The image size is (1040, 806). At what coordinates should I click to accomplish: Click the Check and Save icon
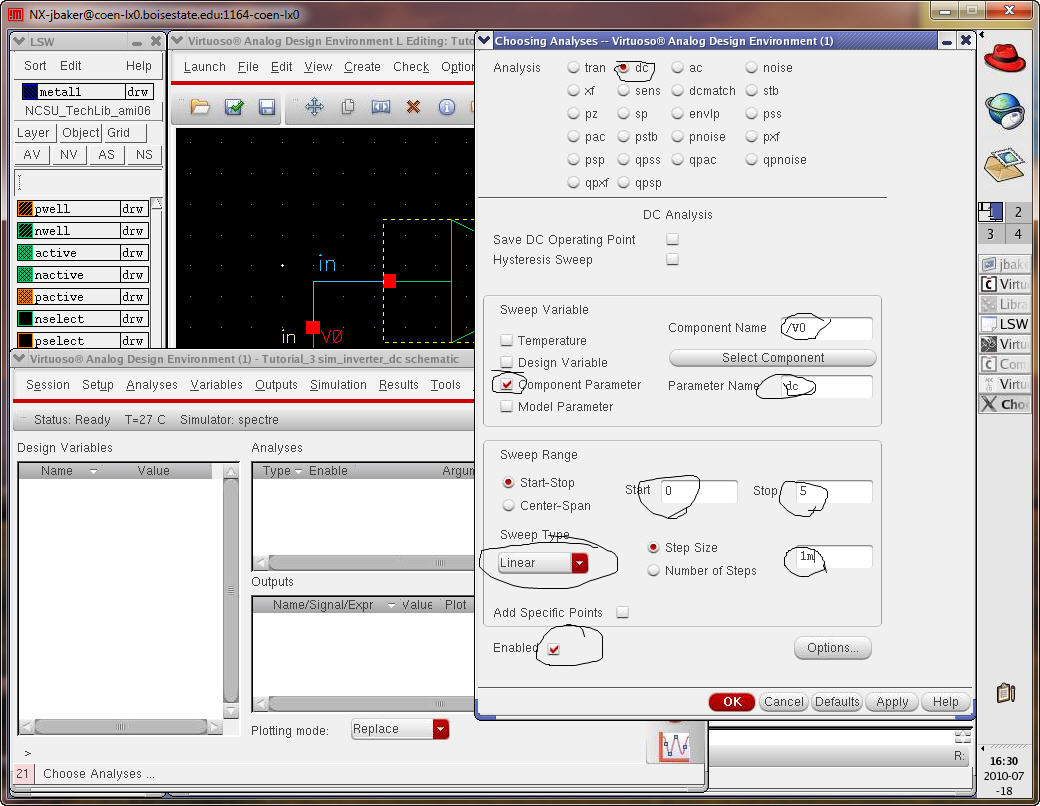(234, 107)
